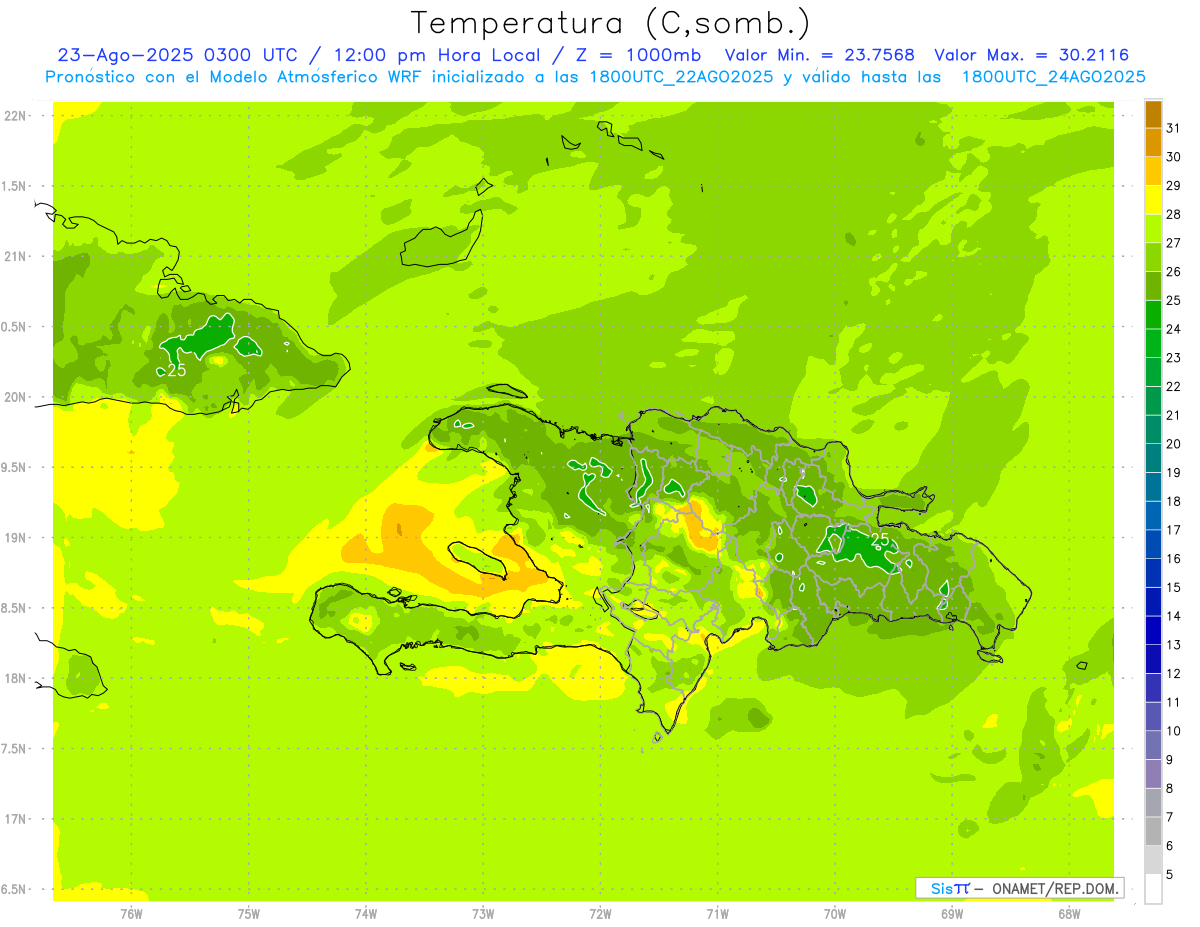Click the "69W" longitude label
The height and width of the screenshot is (927, 1200).
952,913
